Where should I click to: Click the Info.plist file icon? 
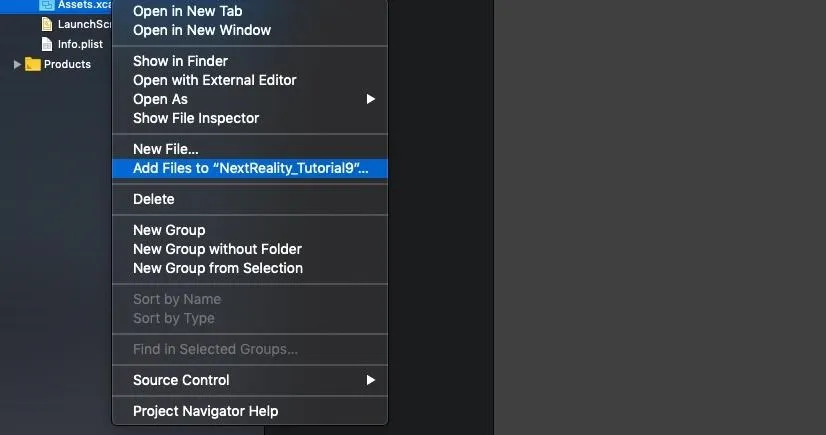(x=47, y=44)
